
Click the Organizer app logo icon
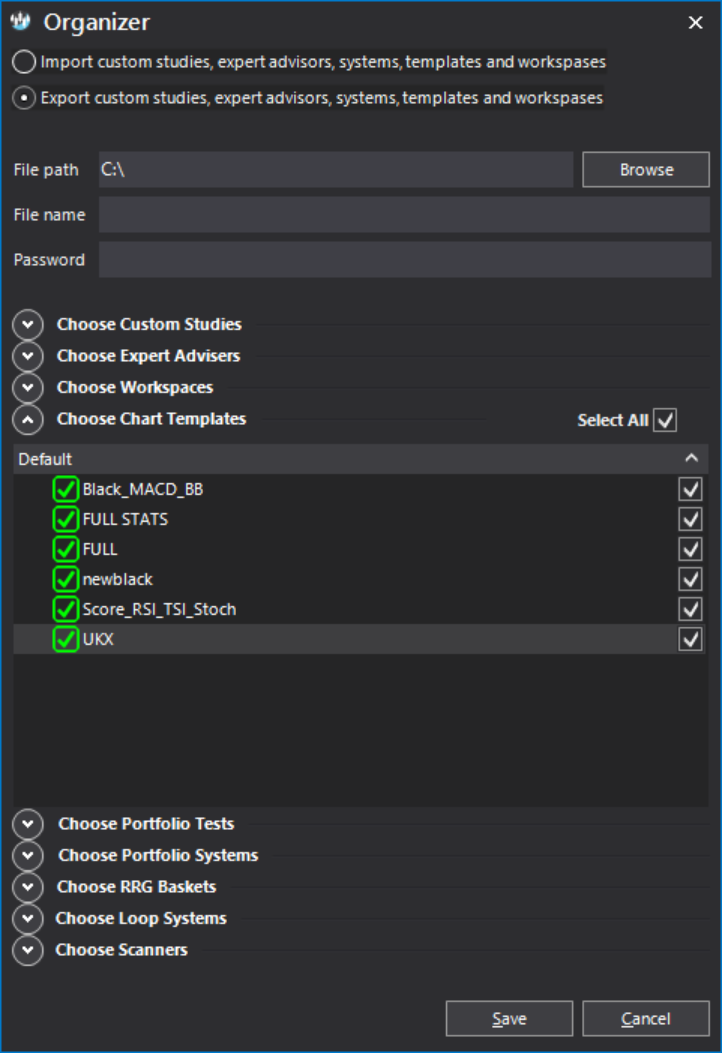(x=21, y=22)
